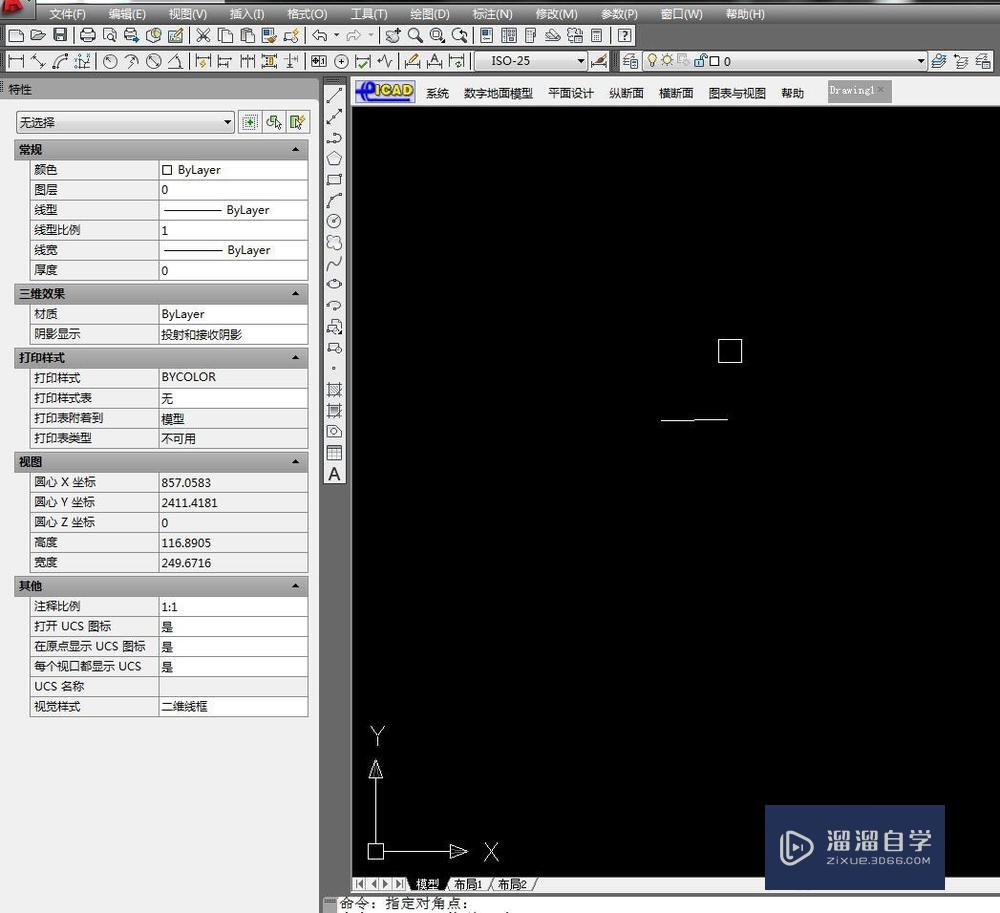Image resolution: width=1000 pixels, height=913 pixels.
Task: Toggle the layer freeze sun icon
Action: pos(666,60)
